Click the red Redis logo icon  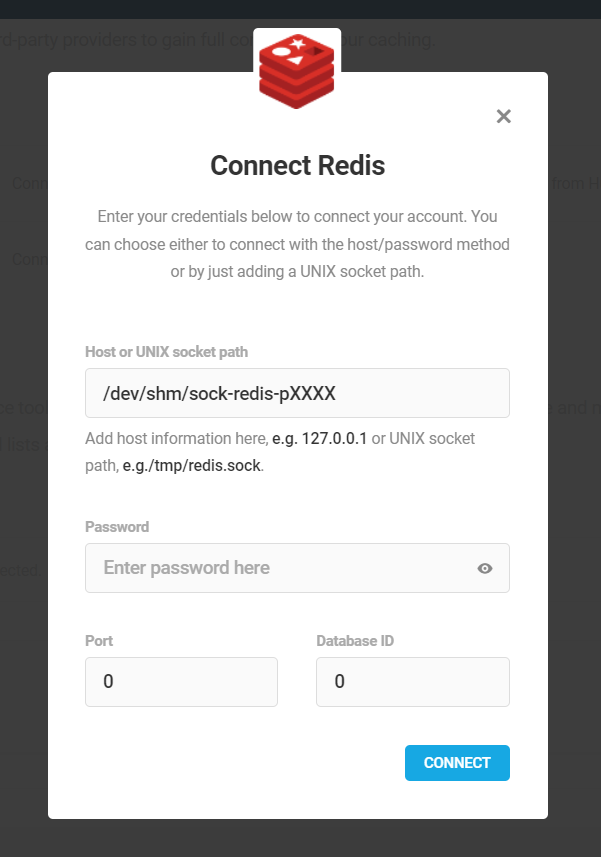tap(297, 71)
